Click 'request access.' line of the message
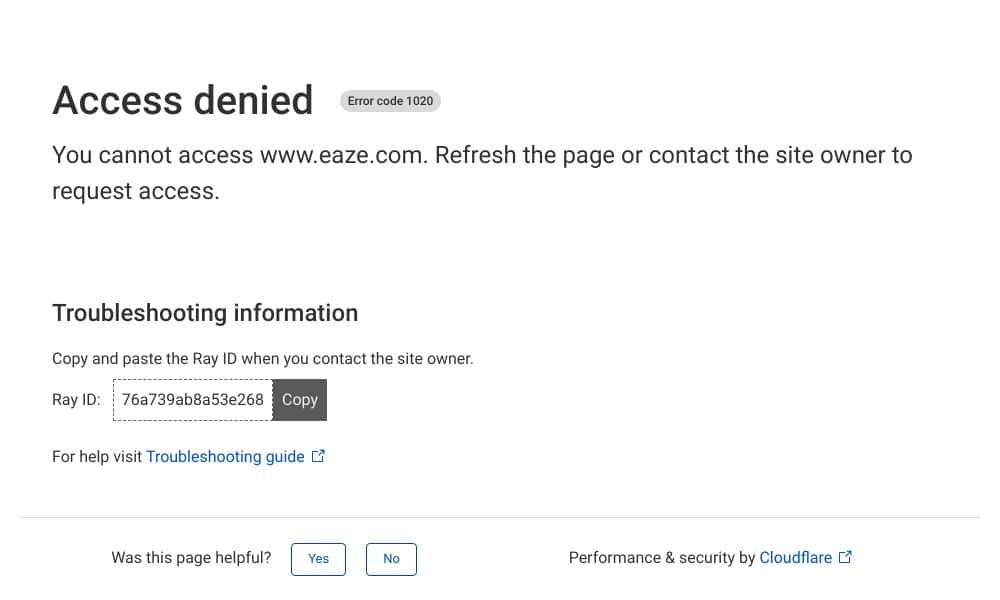 click(136, 191)
